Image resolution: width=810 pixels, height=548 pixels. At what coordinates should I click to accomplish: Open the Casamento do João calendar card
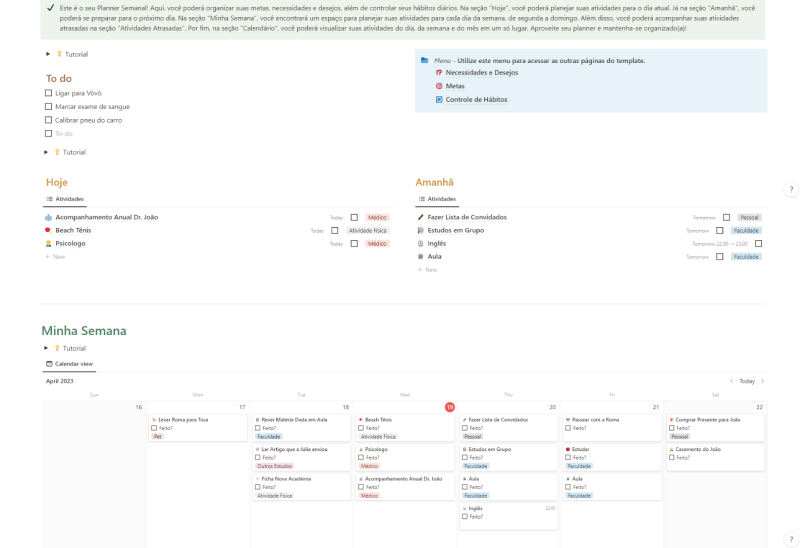(714, 450)
